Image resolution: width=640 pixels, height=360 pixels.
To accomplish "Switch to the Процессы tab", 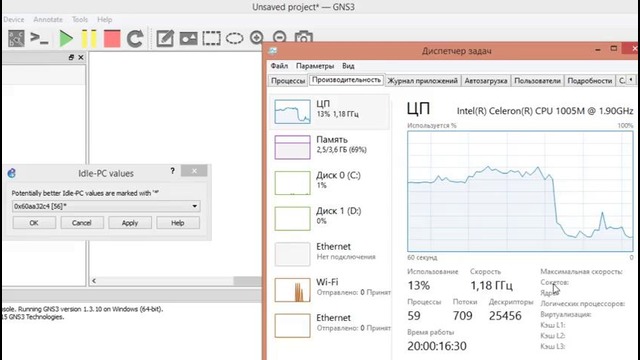I will (288, 81).
